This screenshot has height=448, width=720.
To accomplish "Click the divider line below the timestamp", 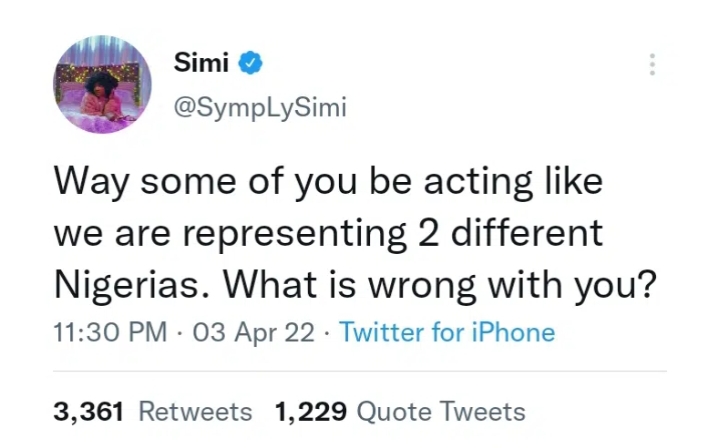I will coord(360,371).
